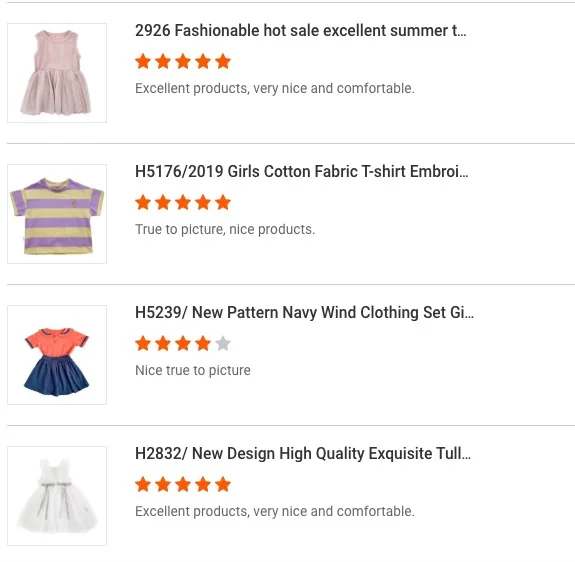575x562 pixels.
Task: Click the fifth star of the H2832 dress rating
Action: pos(223,485)
